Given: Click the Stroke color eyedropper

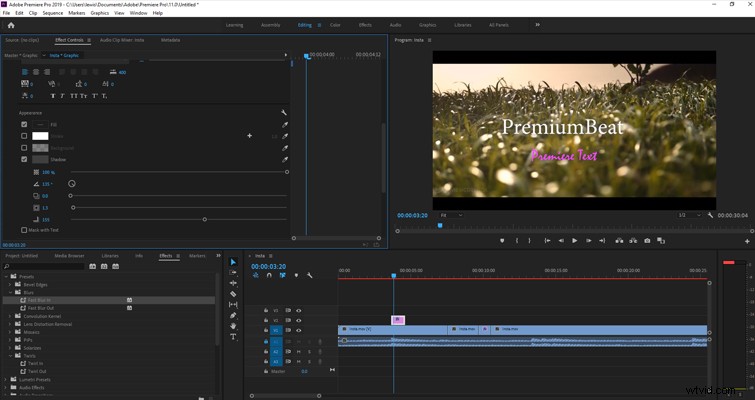Looking at the screenshot, I should tap(285, 136).
